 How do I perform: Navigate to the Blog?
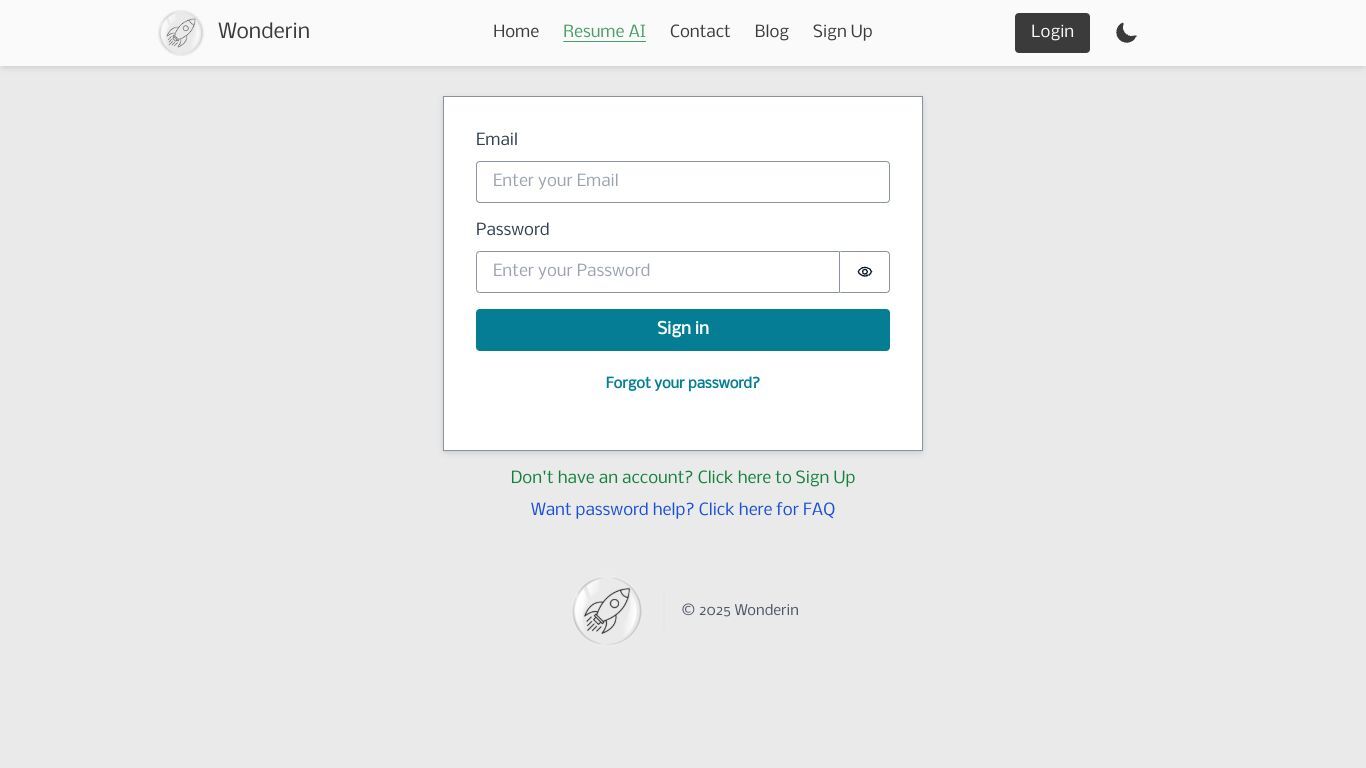click(x=771, y=32)
